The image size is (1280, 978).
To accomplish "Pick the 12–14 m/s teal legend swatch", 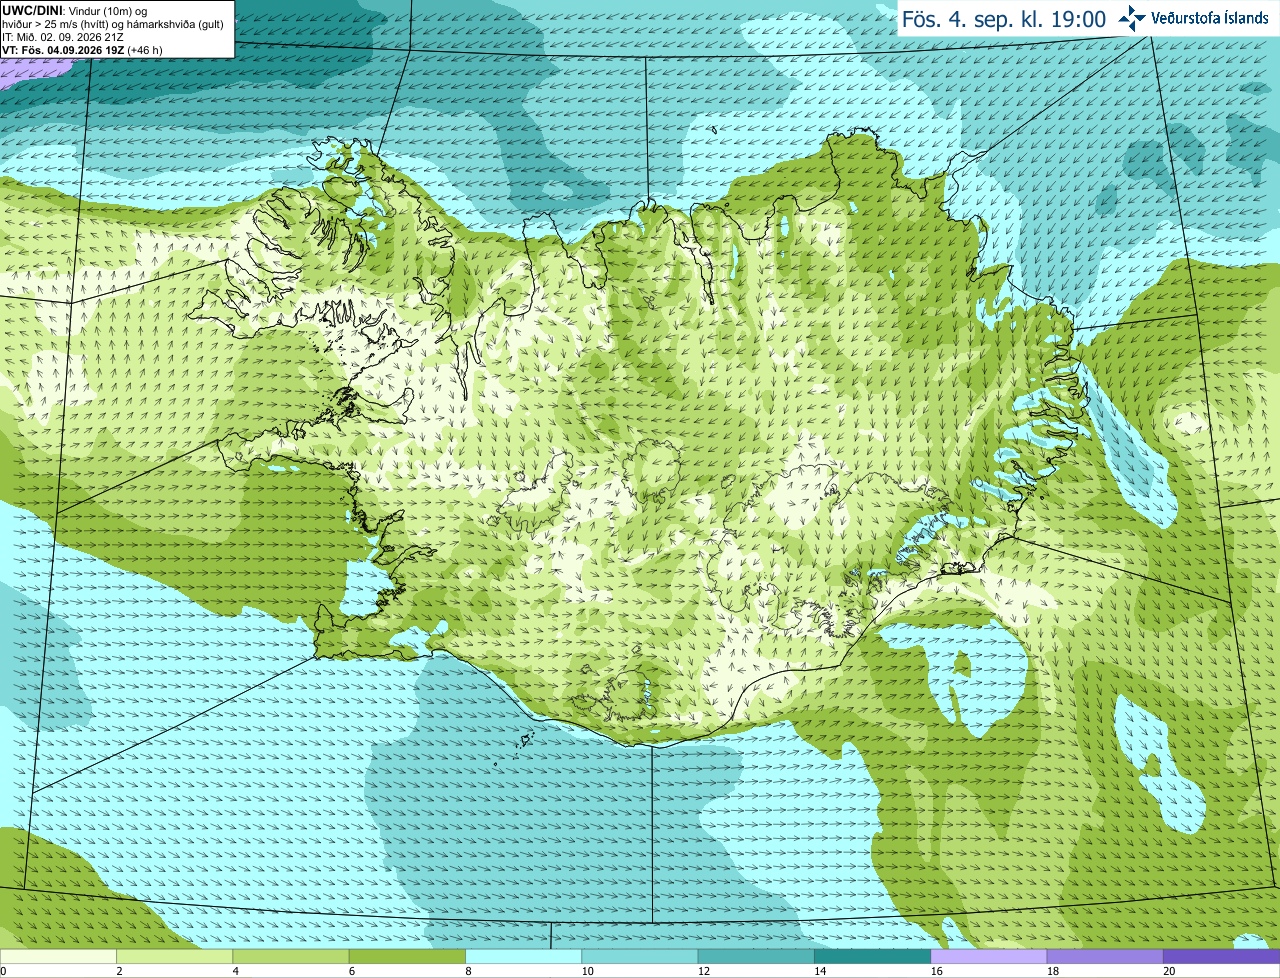I will point(756,956).
